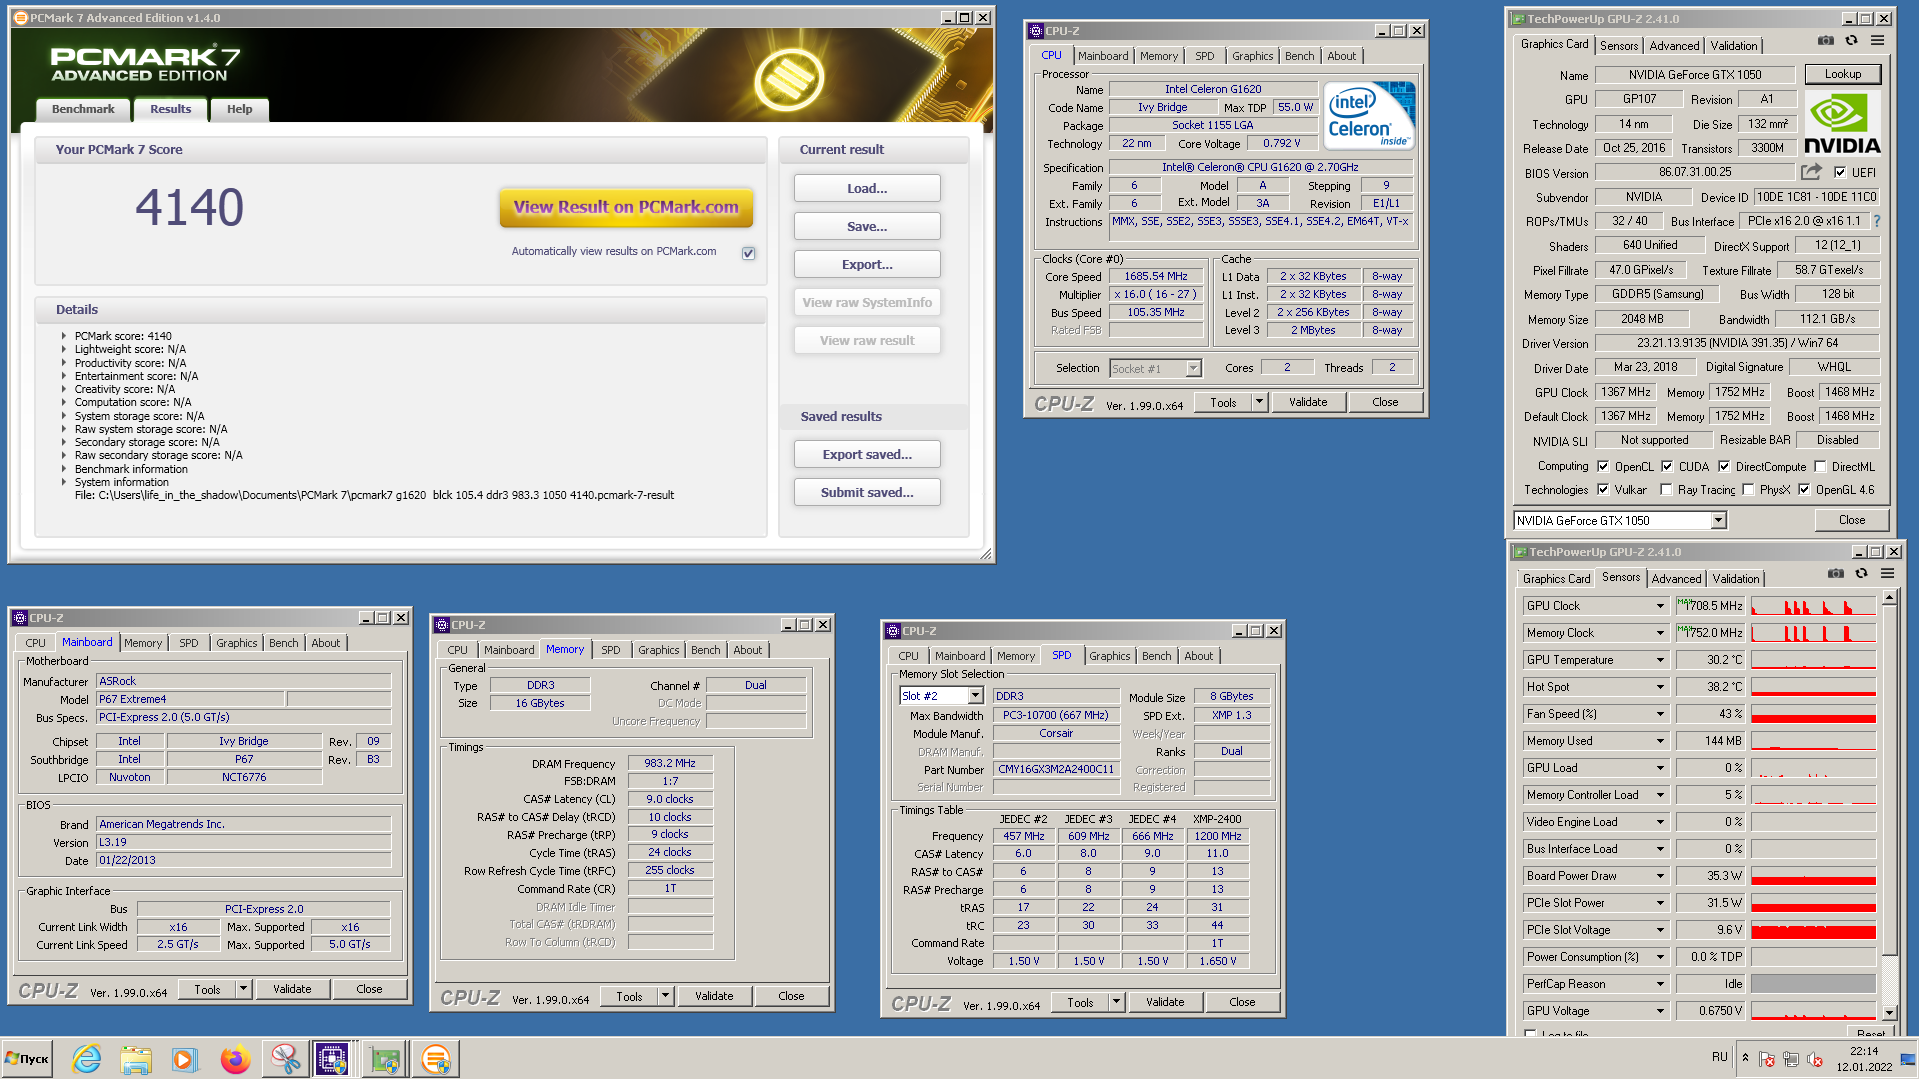Open Fan Speed (%) sensor dropdown
Image resolution: width=1919 pixels, height=1079 pixels.
coord(1661,714)
